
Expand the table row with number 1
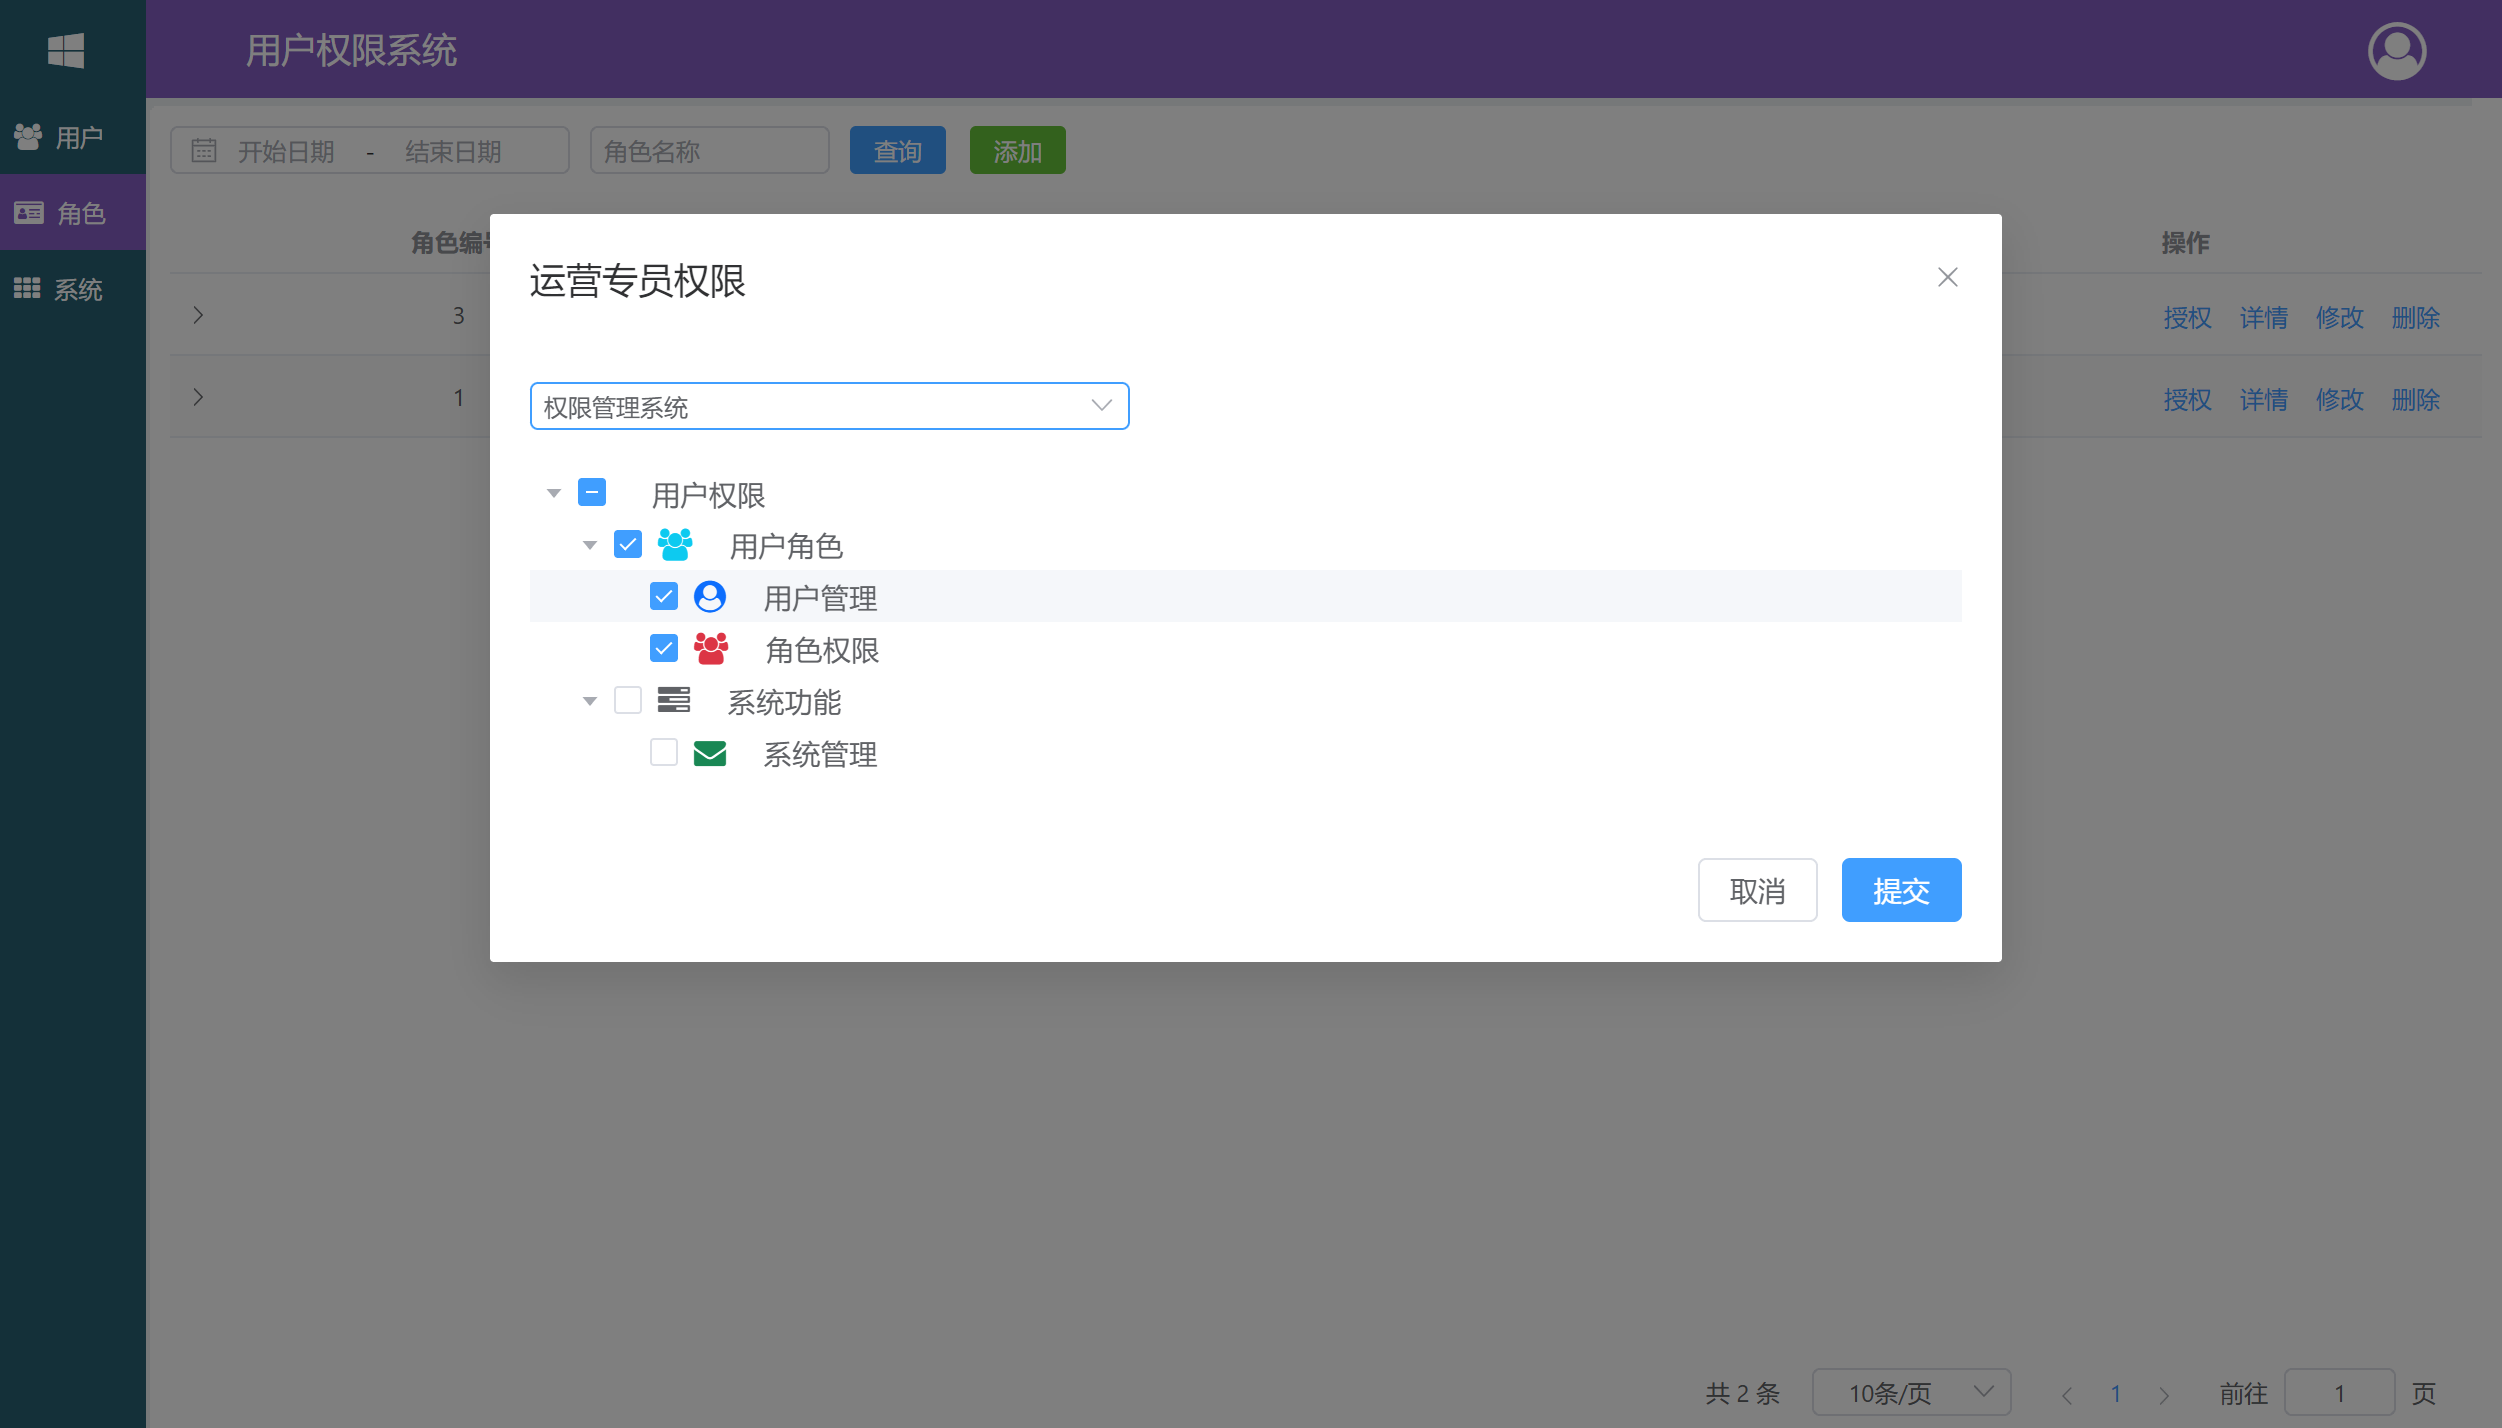pos(198,397)
